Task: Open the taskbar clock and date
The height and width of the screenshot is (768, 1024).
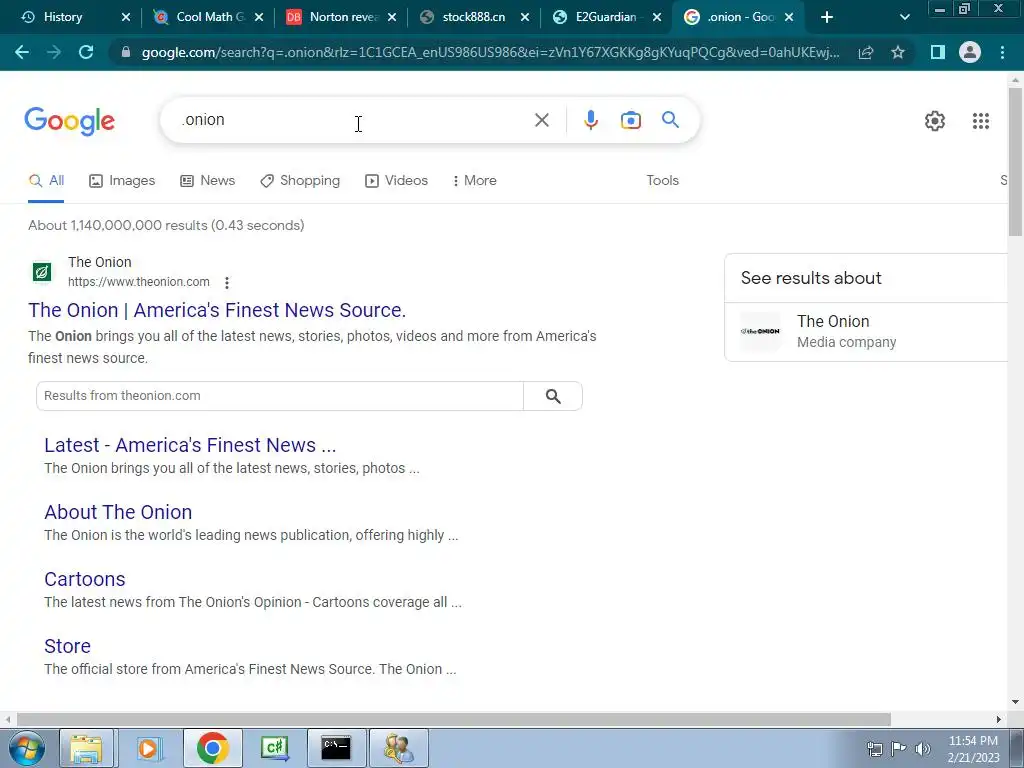Action: [973, 748]
